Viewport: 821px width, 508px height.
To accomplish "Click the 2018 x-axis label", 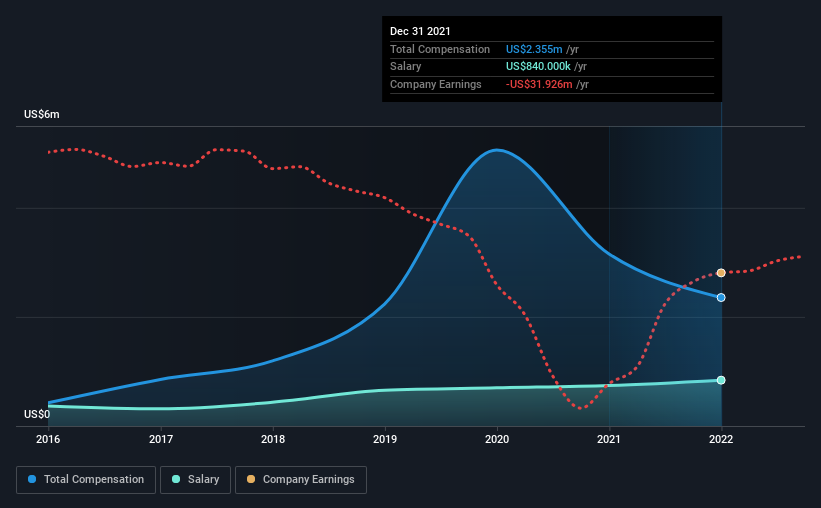I will point(273,439).
